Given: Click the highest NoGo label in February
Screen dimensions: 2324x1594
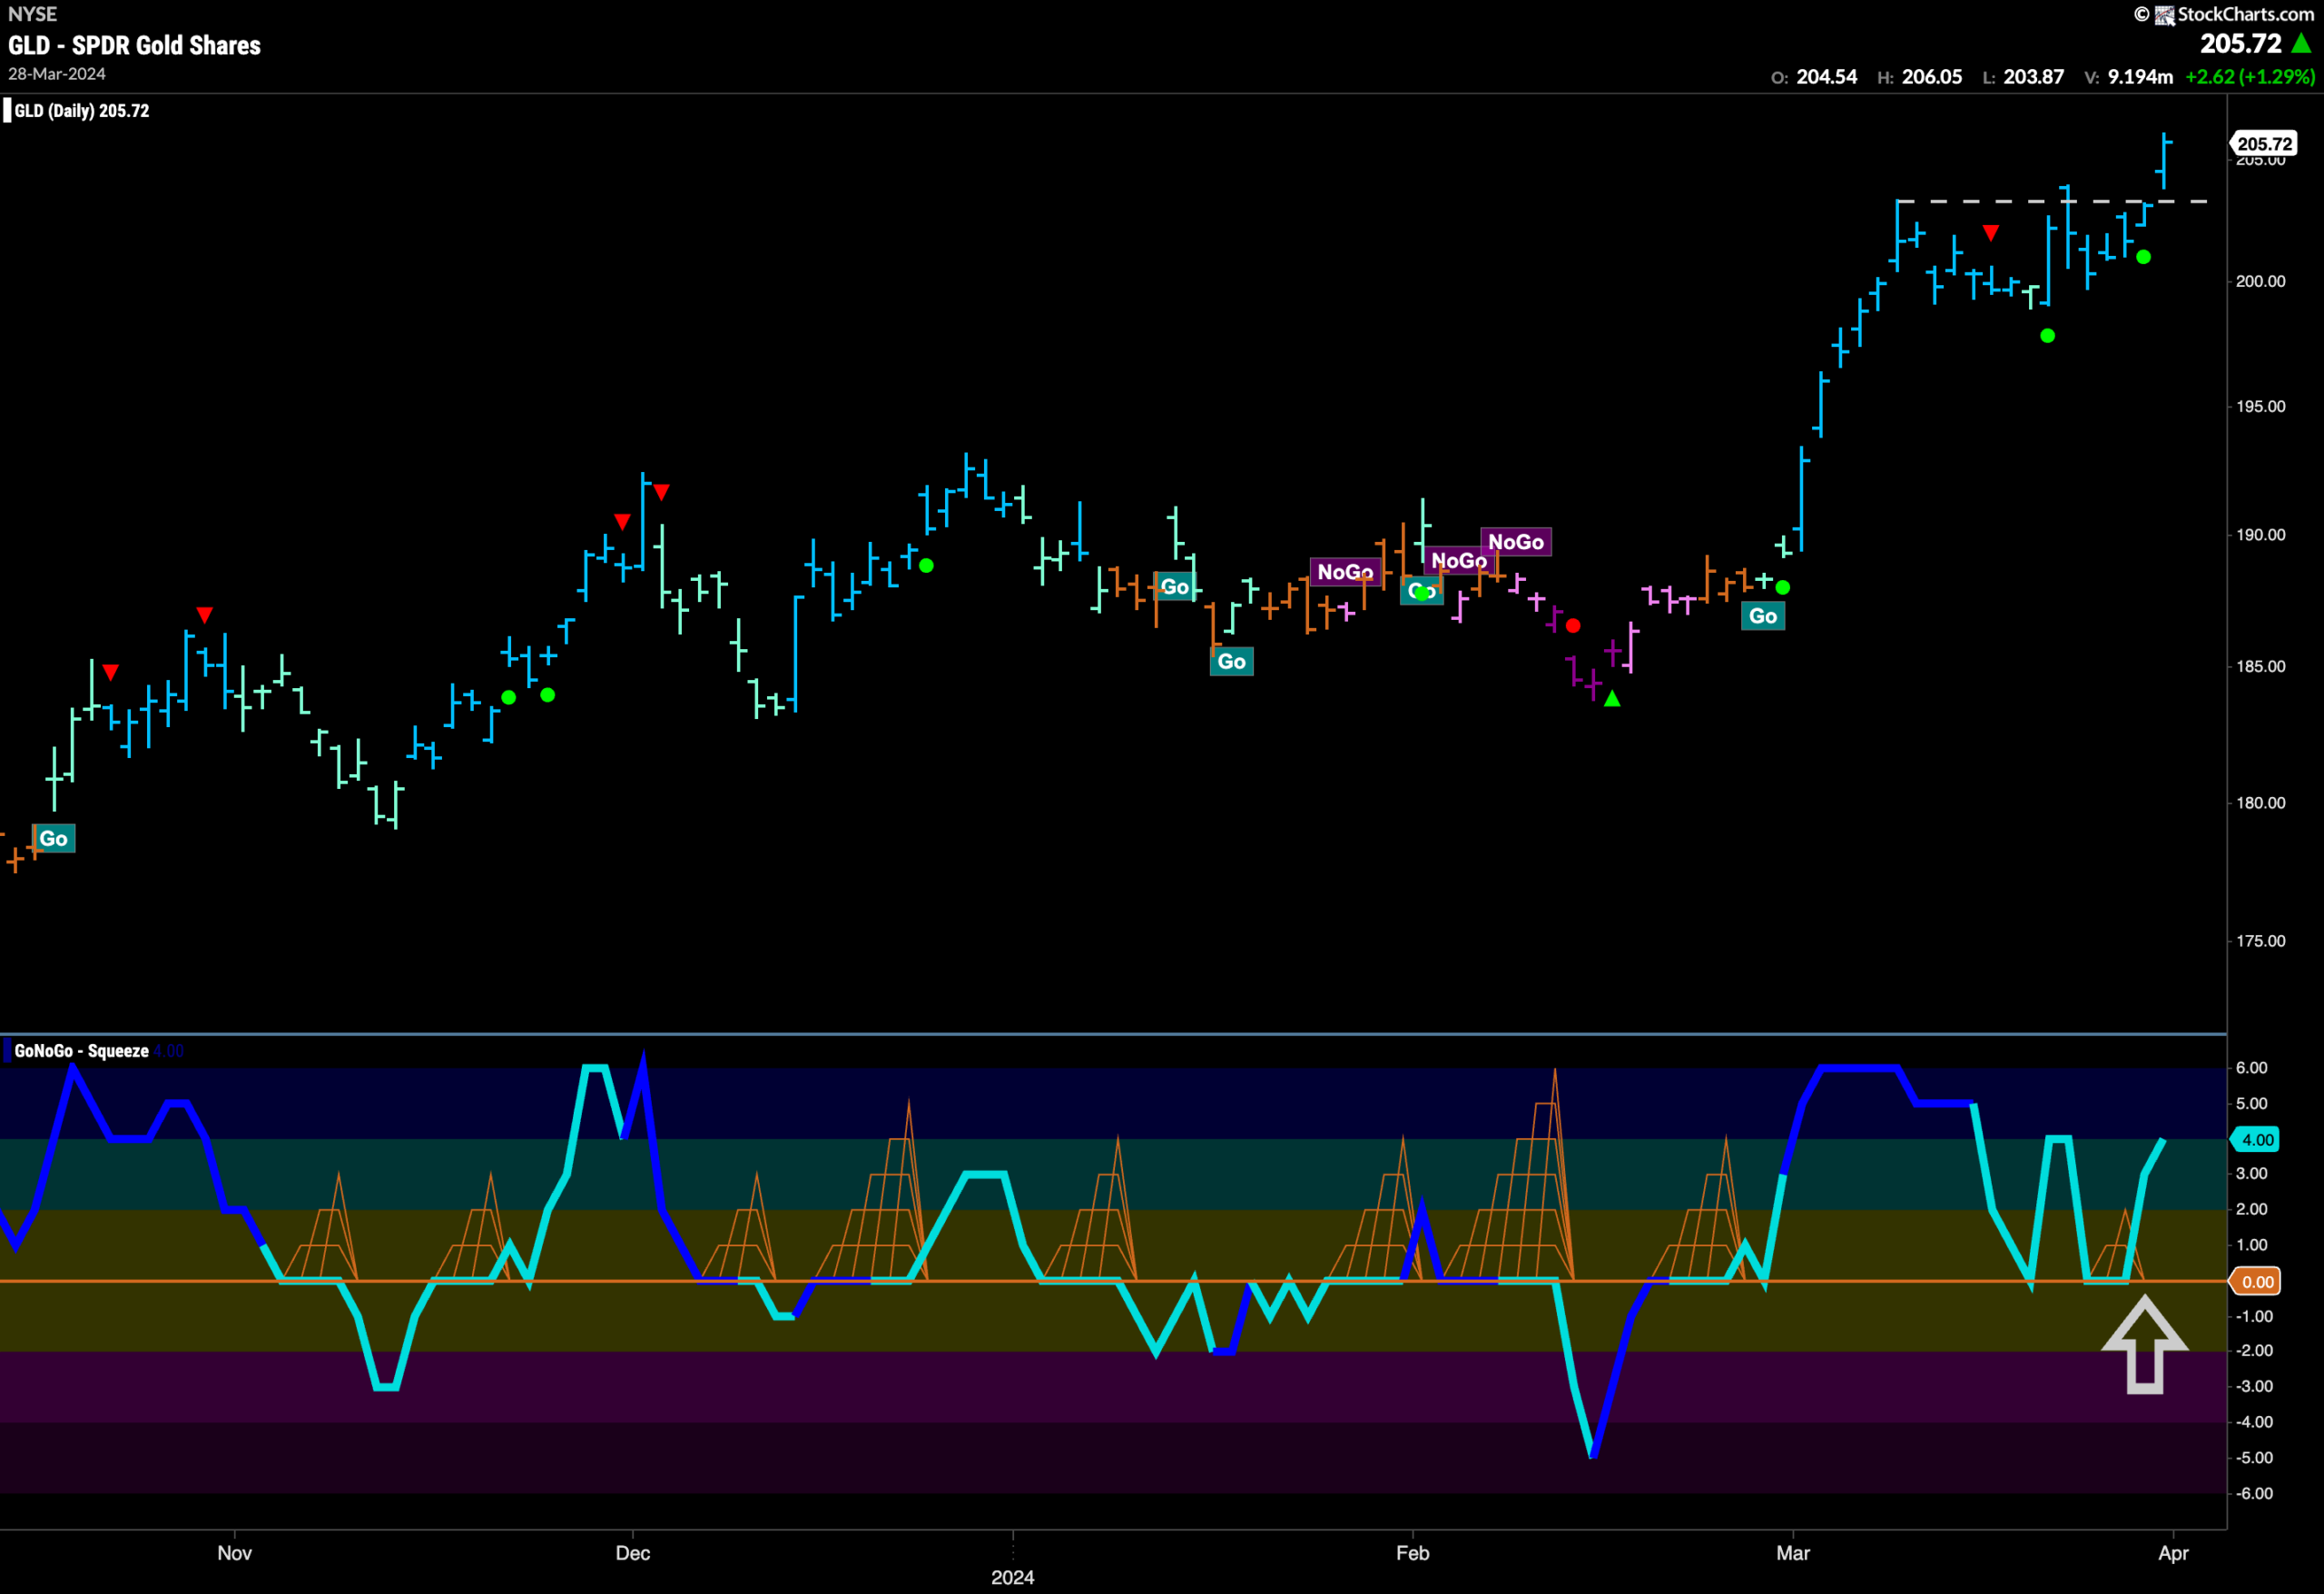Looking at the screenshot, I should (1515, 542).
